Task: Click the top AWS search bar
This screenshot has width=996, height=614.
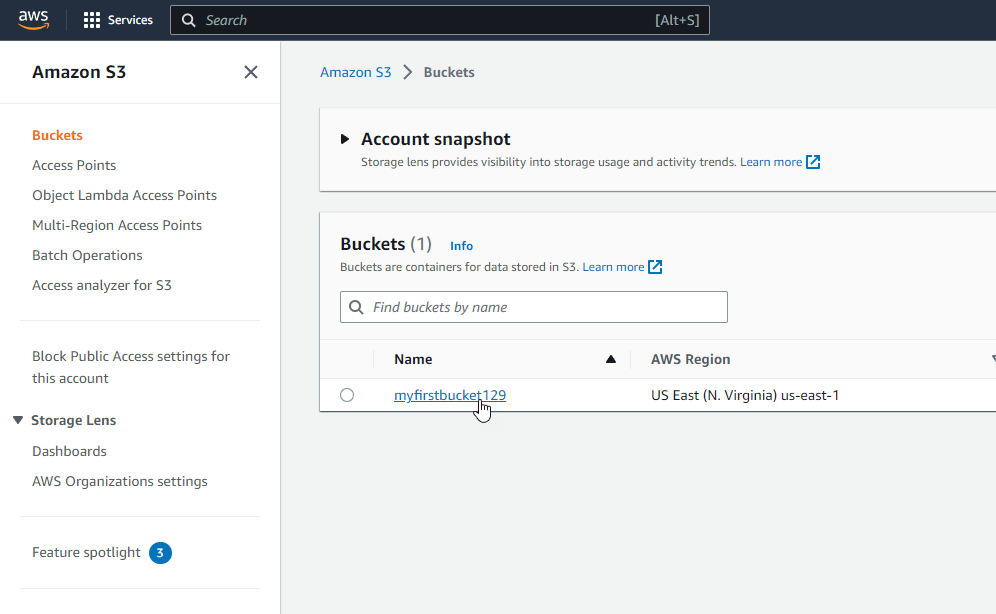Action: tap(440, 20)
